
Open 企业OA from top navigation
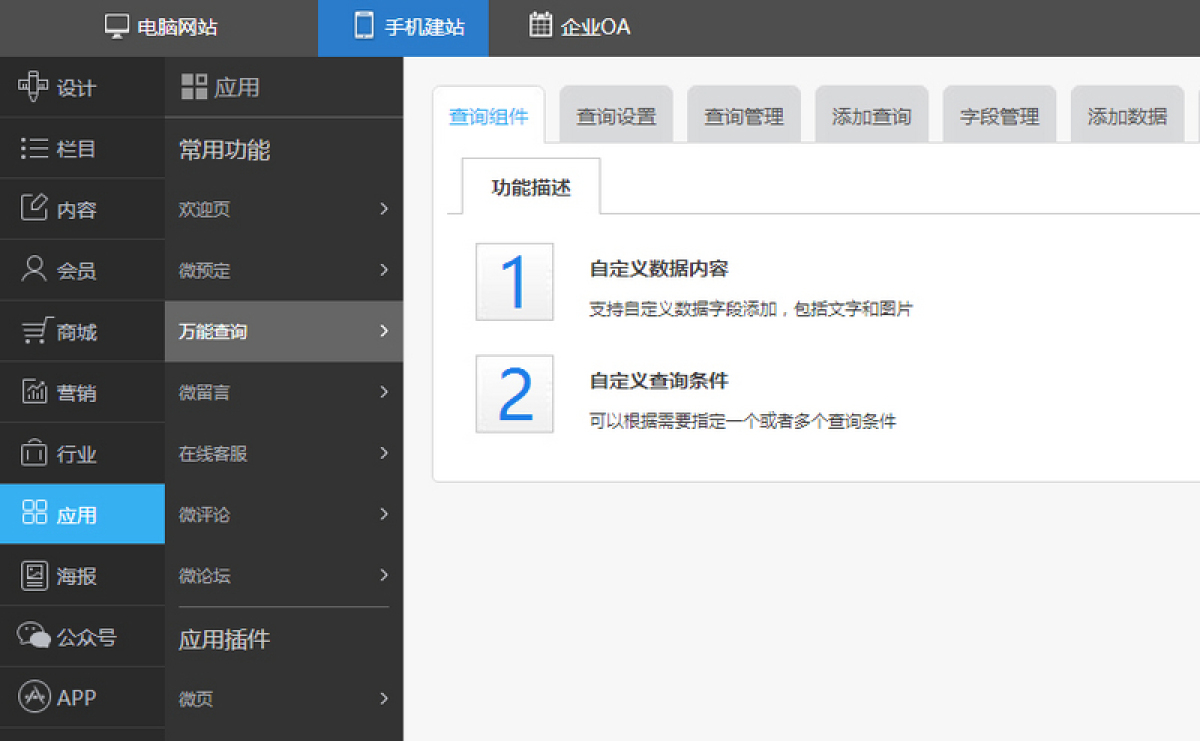click(x=580, y=27)
